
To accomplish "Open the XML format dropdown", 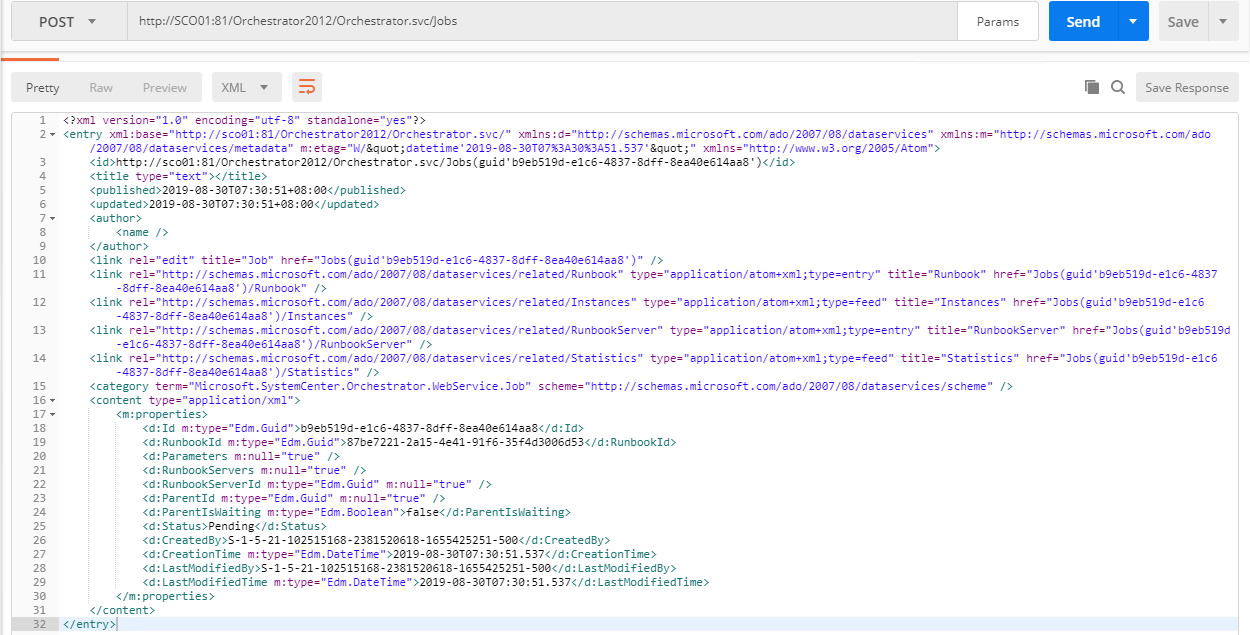I will pos(245,87).
